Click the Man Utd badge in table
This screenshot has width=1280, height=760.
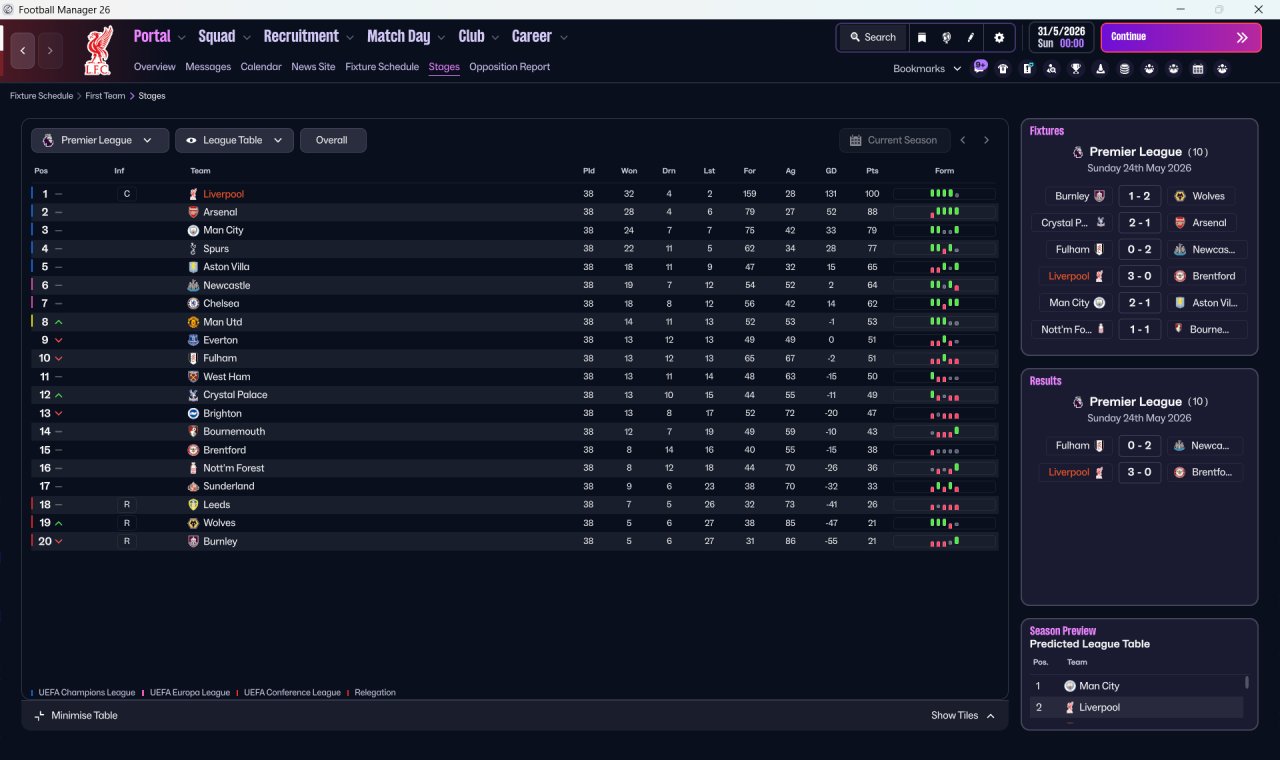193,322
